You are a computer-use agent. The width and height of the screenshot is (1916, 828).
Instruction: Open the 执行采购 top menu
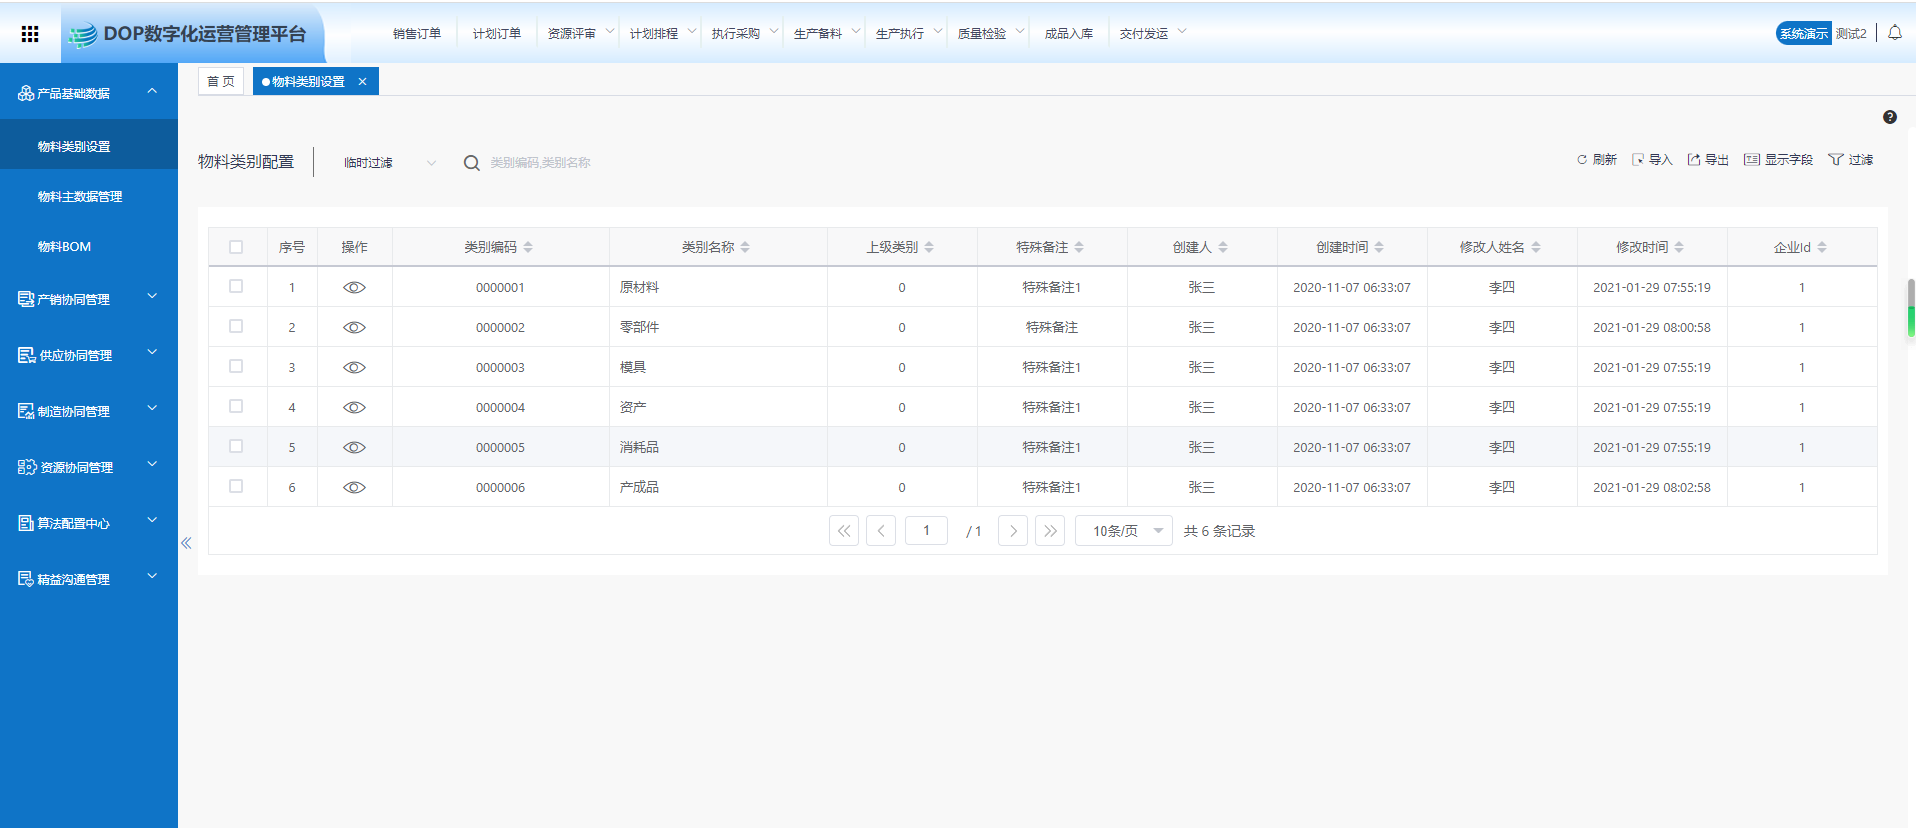(743, 34)
